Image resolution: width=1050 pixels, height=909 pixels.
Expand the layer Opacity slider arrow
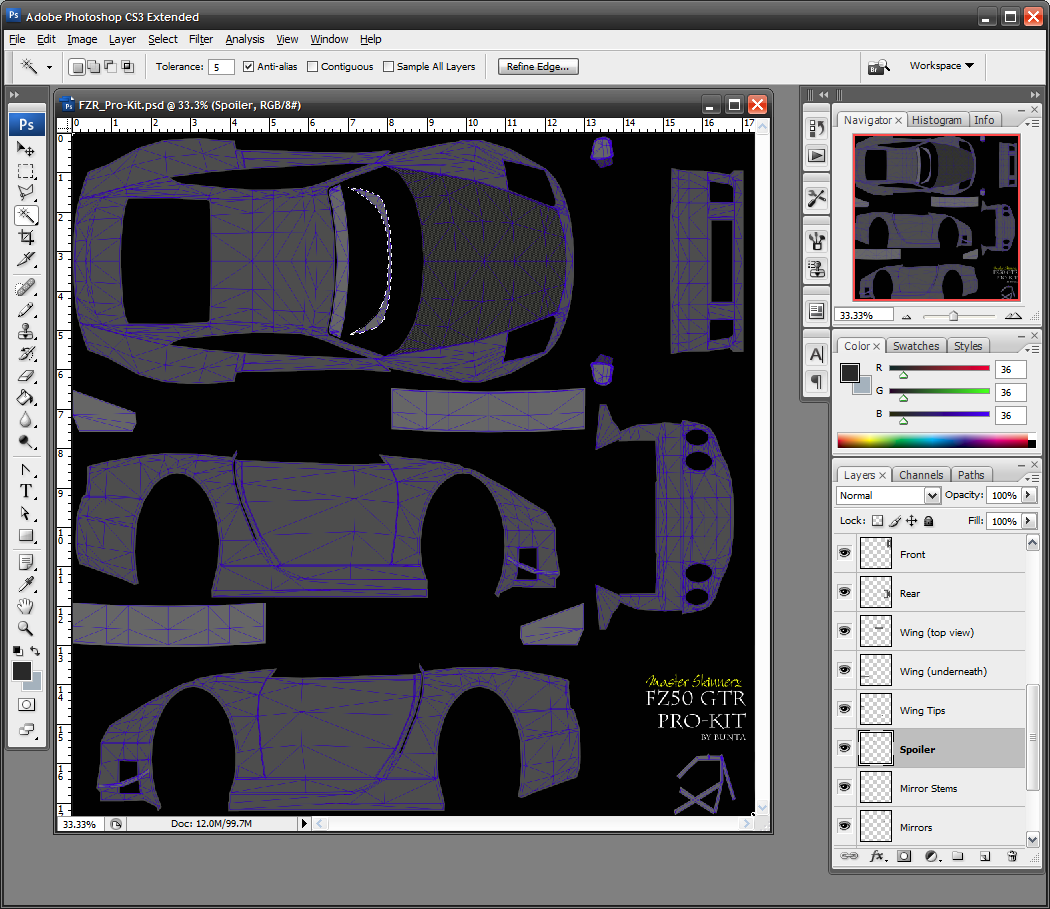point(1027,496)
